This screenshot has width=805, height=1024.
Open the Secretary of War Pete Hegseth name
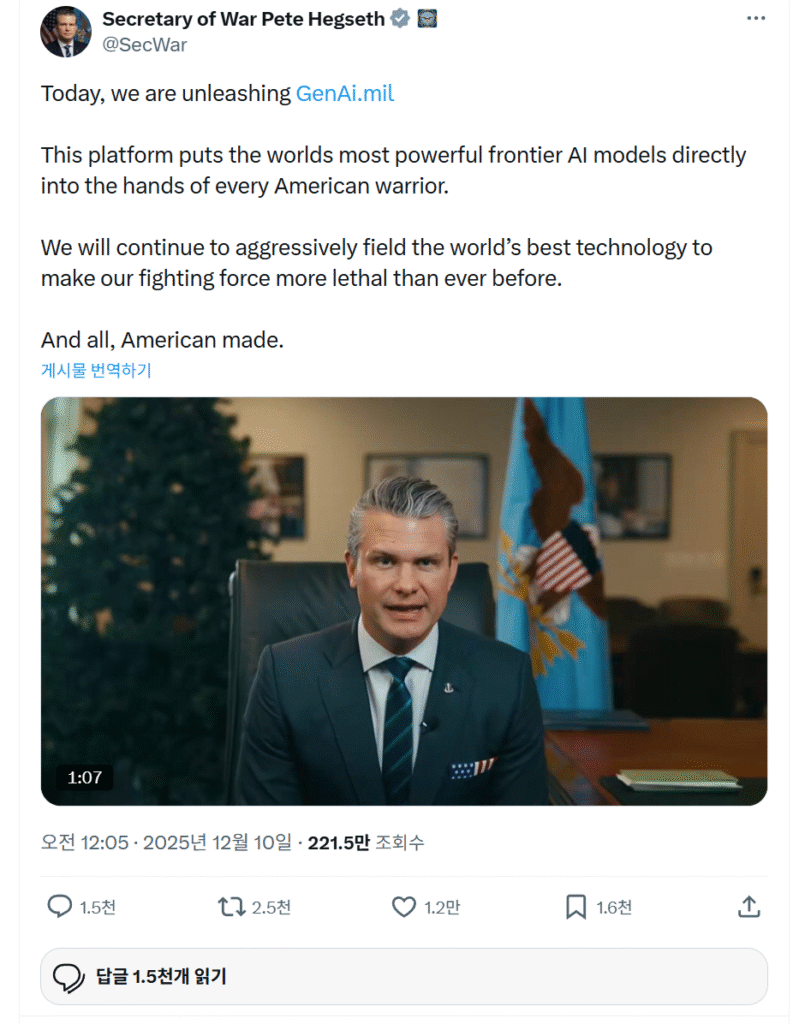click(244, 19)
